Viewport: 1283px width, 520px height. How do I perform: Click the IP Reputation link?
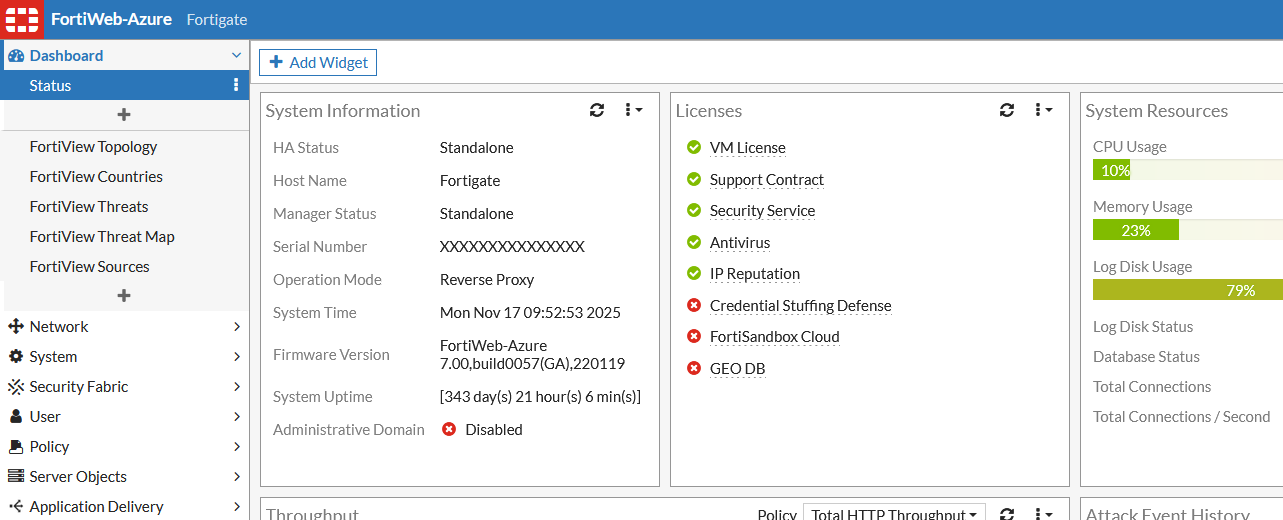pyautogui.click(x=755, y=274)
